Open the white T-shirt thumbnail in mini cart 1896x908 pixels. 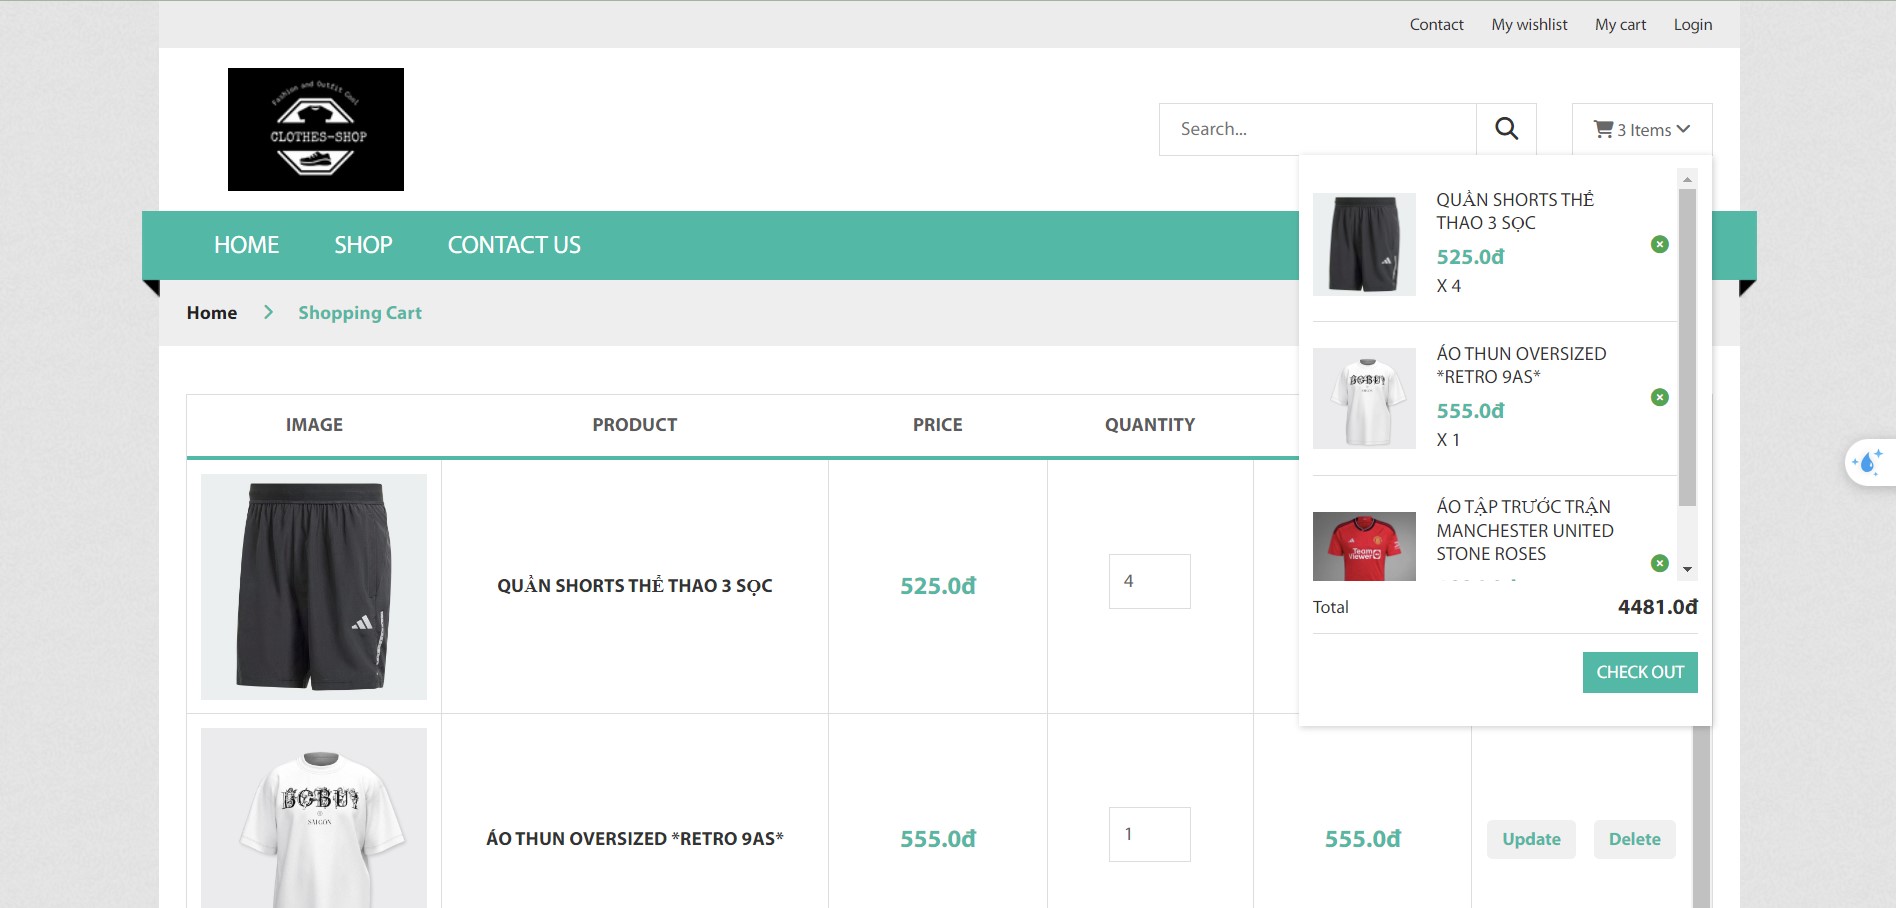1364,398
